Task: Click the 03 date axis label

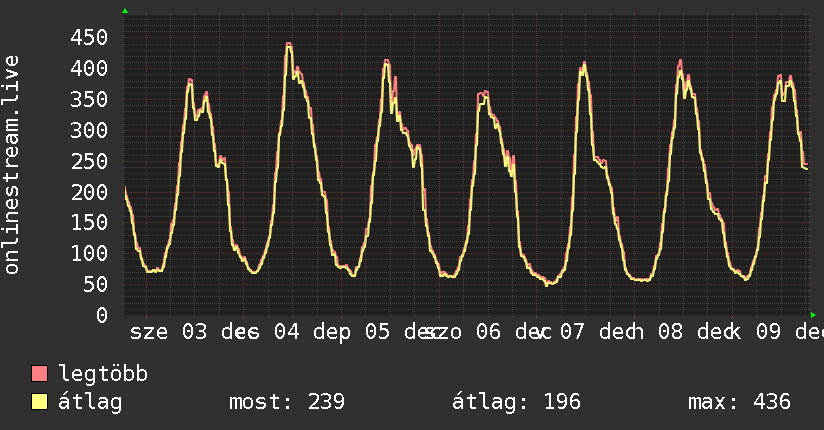Action: 194,332
